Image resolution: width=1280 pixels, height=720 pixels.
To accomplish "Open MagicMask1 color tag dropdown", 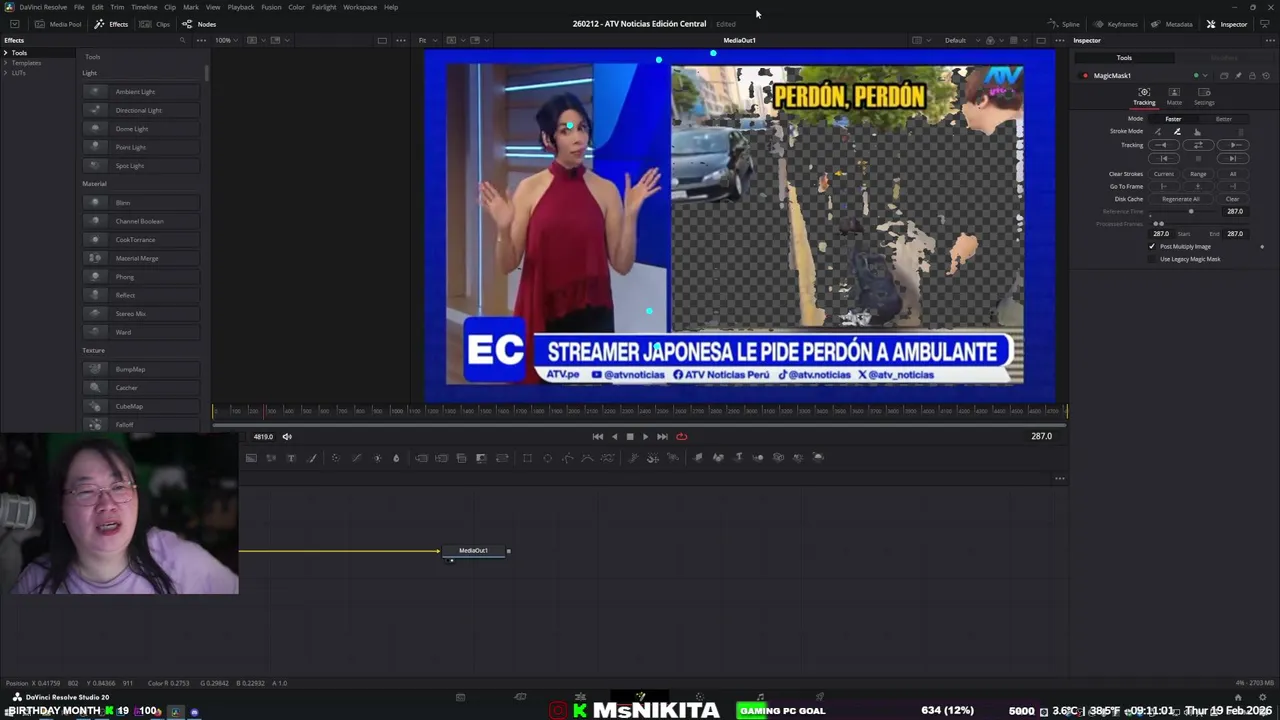I will [x=1198, y=76].
